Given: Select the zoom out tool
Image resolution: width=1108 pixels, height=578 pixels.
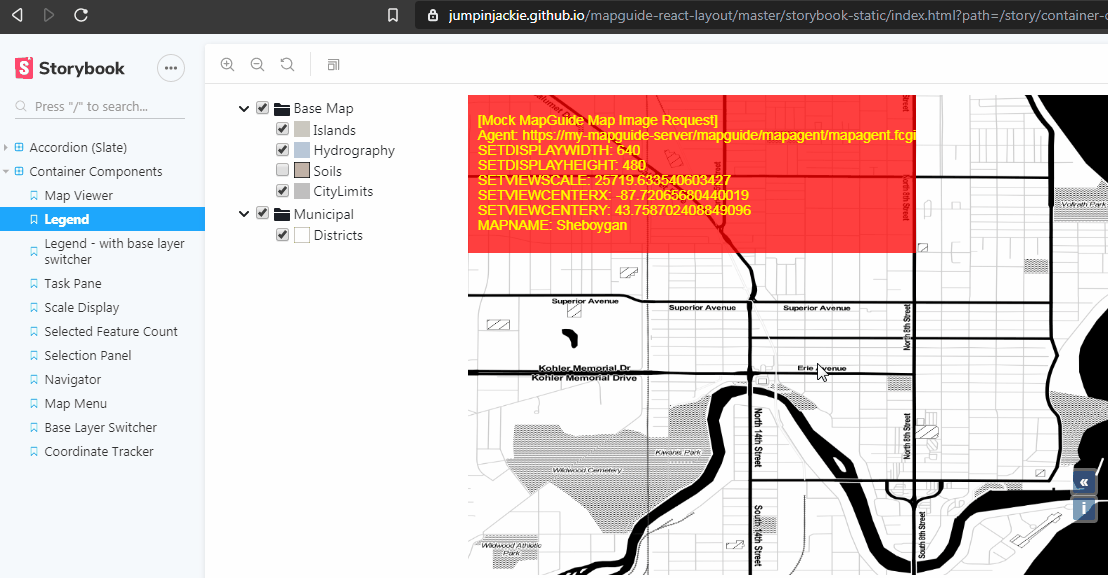Looking at the screenshot, I should coord(257,64).
